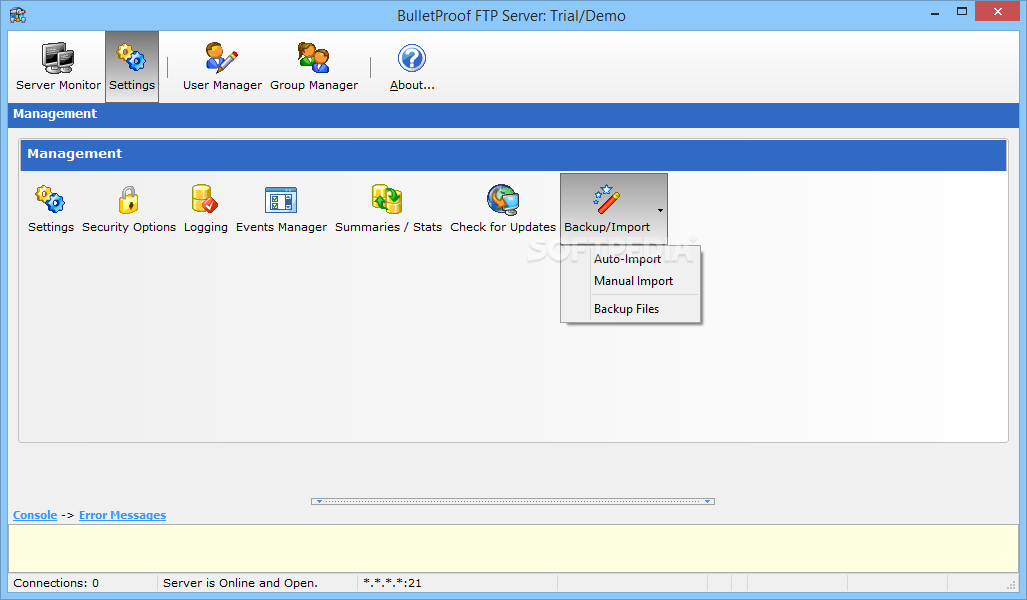Minimize the BulletProof FTP Server window
This screenshot has width=1027, height=600.
[x=935, y=12]
